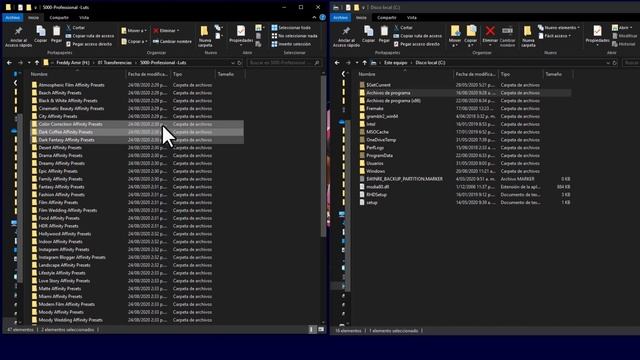Go up one level in right window
The width and height of the screenshot is (640, 360).
pos(364,63)
